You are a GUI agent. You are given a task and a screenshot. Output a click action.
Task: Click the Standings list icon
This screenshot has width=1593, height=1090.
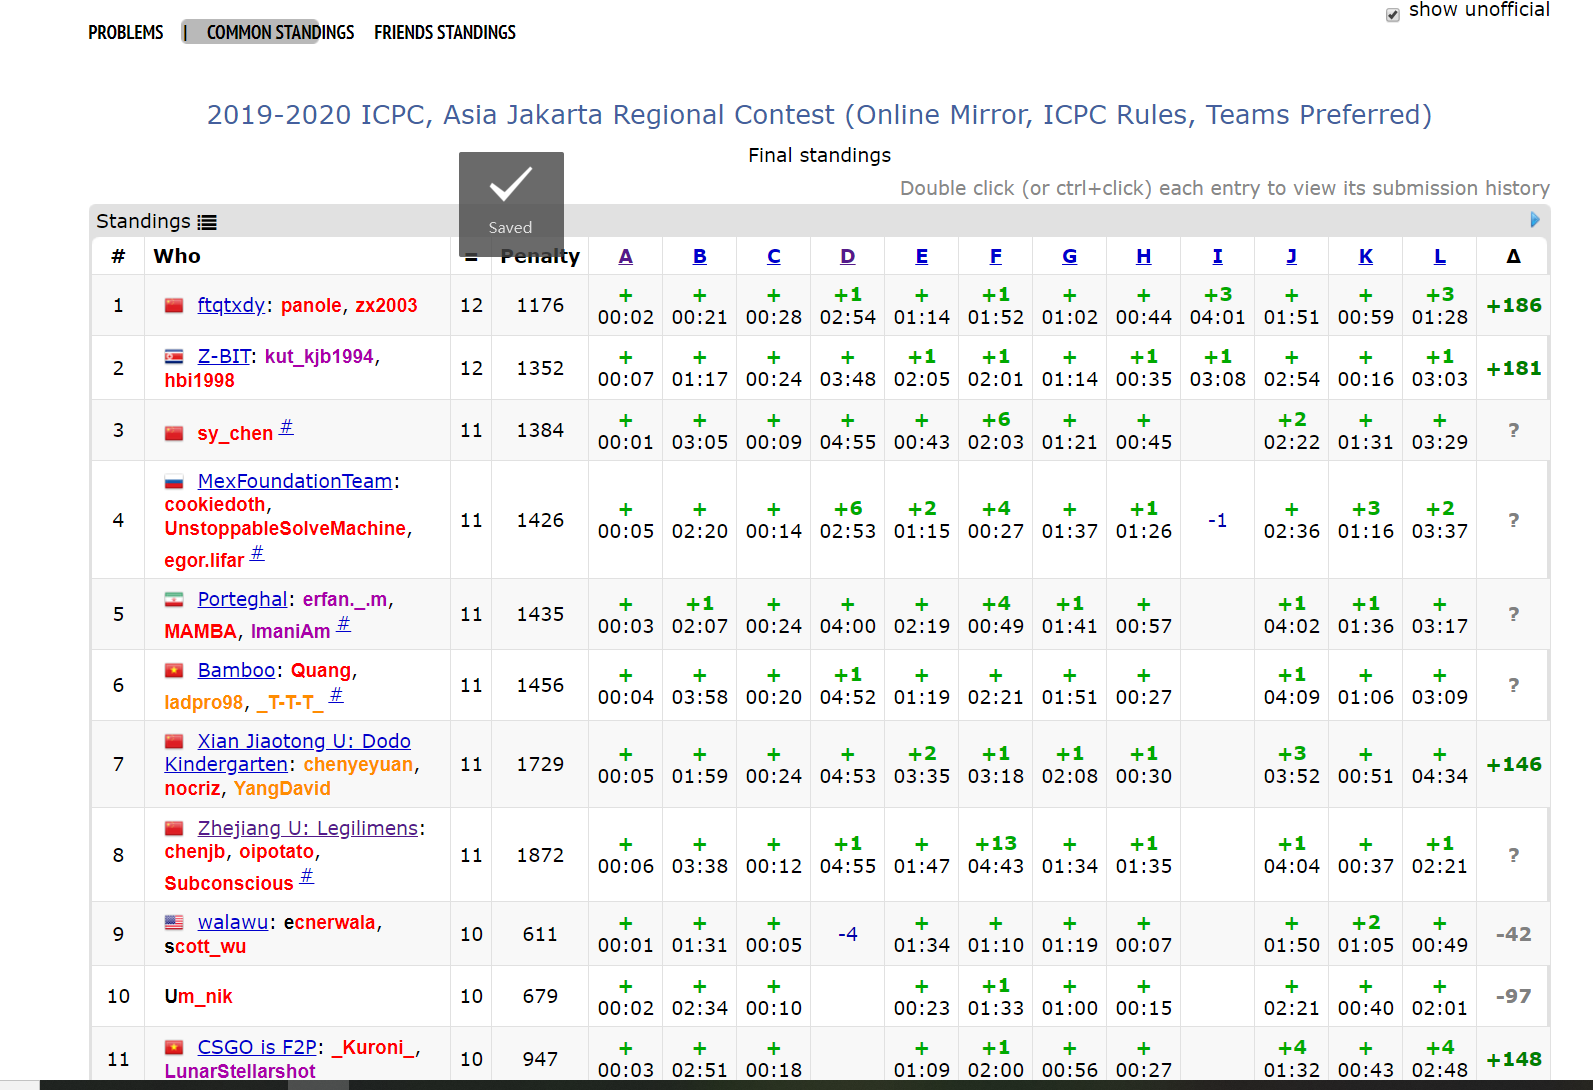[x=207, y=223]
